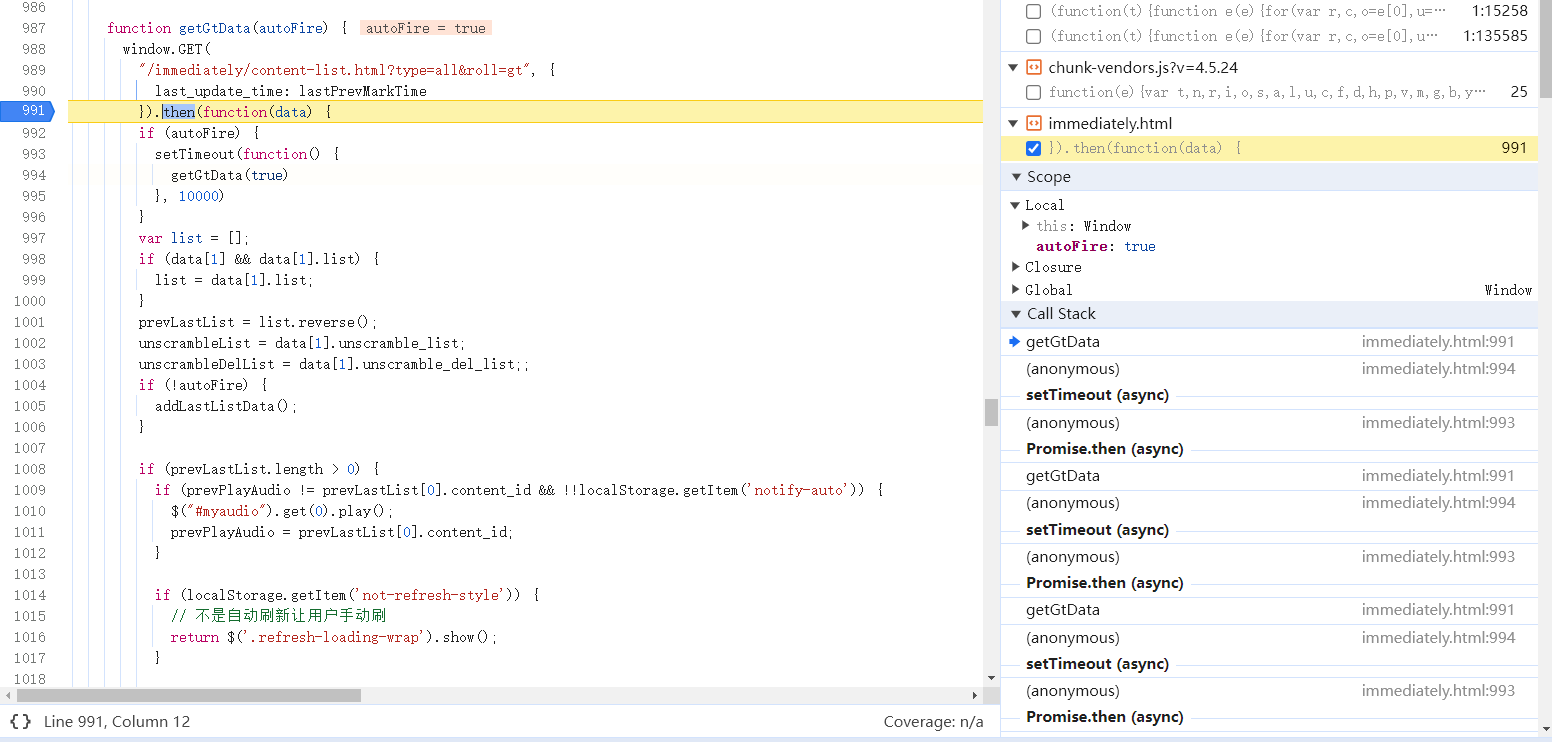Expand the Global scope
Image resolution: width=1552 pixels, height=742 pixels.
pyautogui.click(x=1015, y=290)
